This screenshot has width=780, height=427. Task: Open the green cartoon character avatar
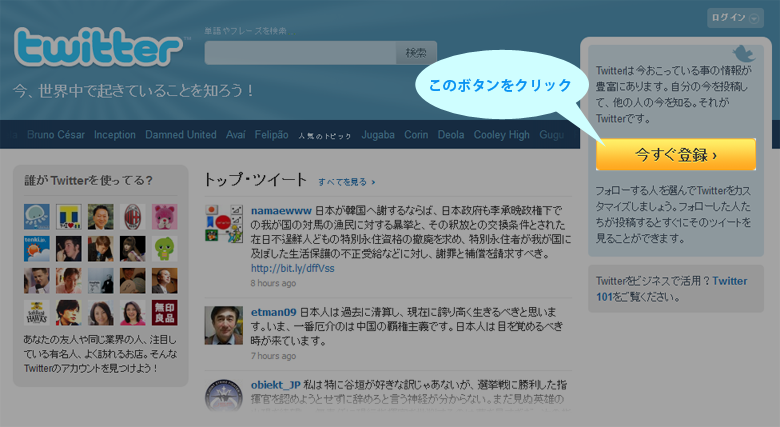pyautogui.click(x=165, y=248)
